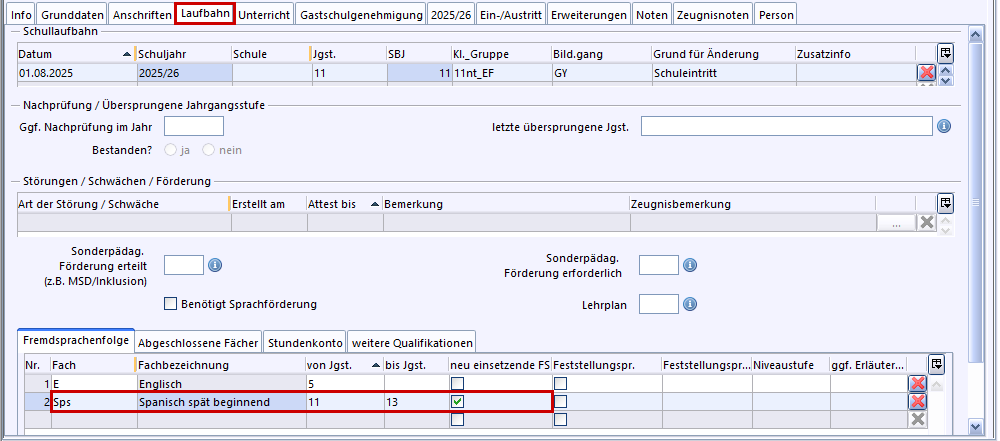Viewport: 1000px width, 441px height.
Task: Enable Benötigt Sprachförderung checkbox
Action: 170,304
